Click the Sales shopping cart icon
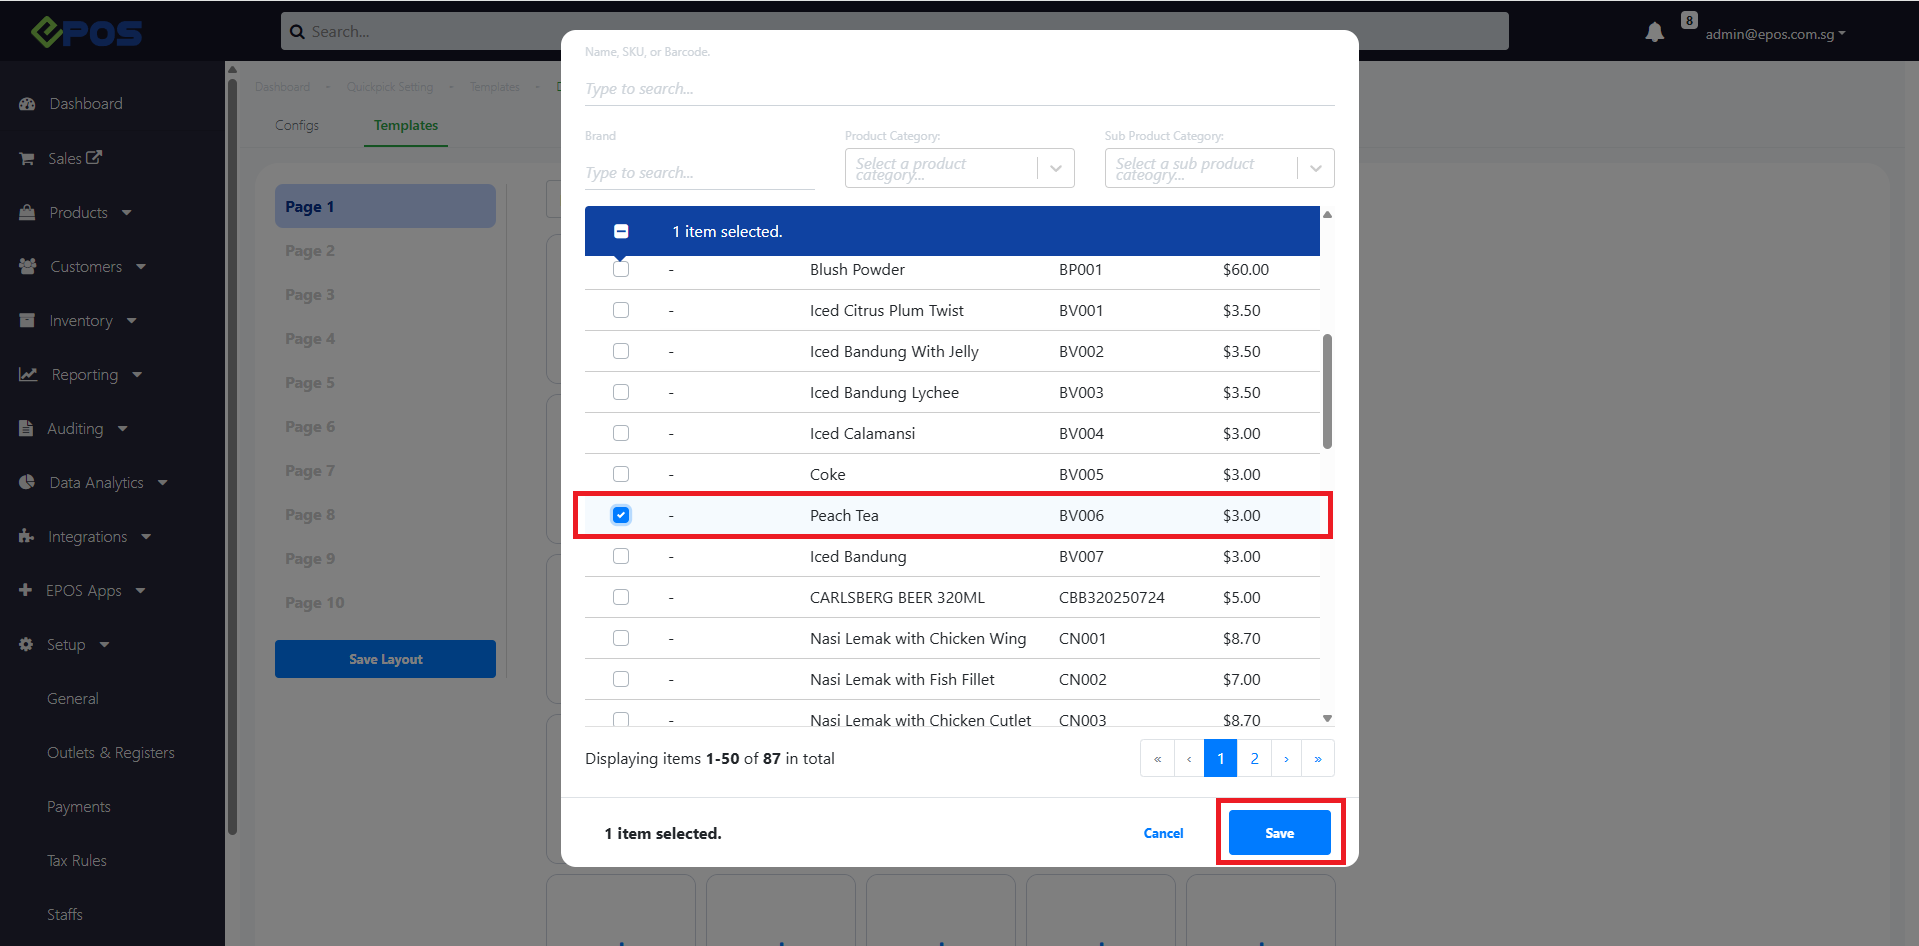Image resolution: width=1919 pixels, height=946 pixels. [27, 159]
